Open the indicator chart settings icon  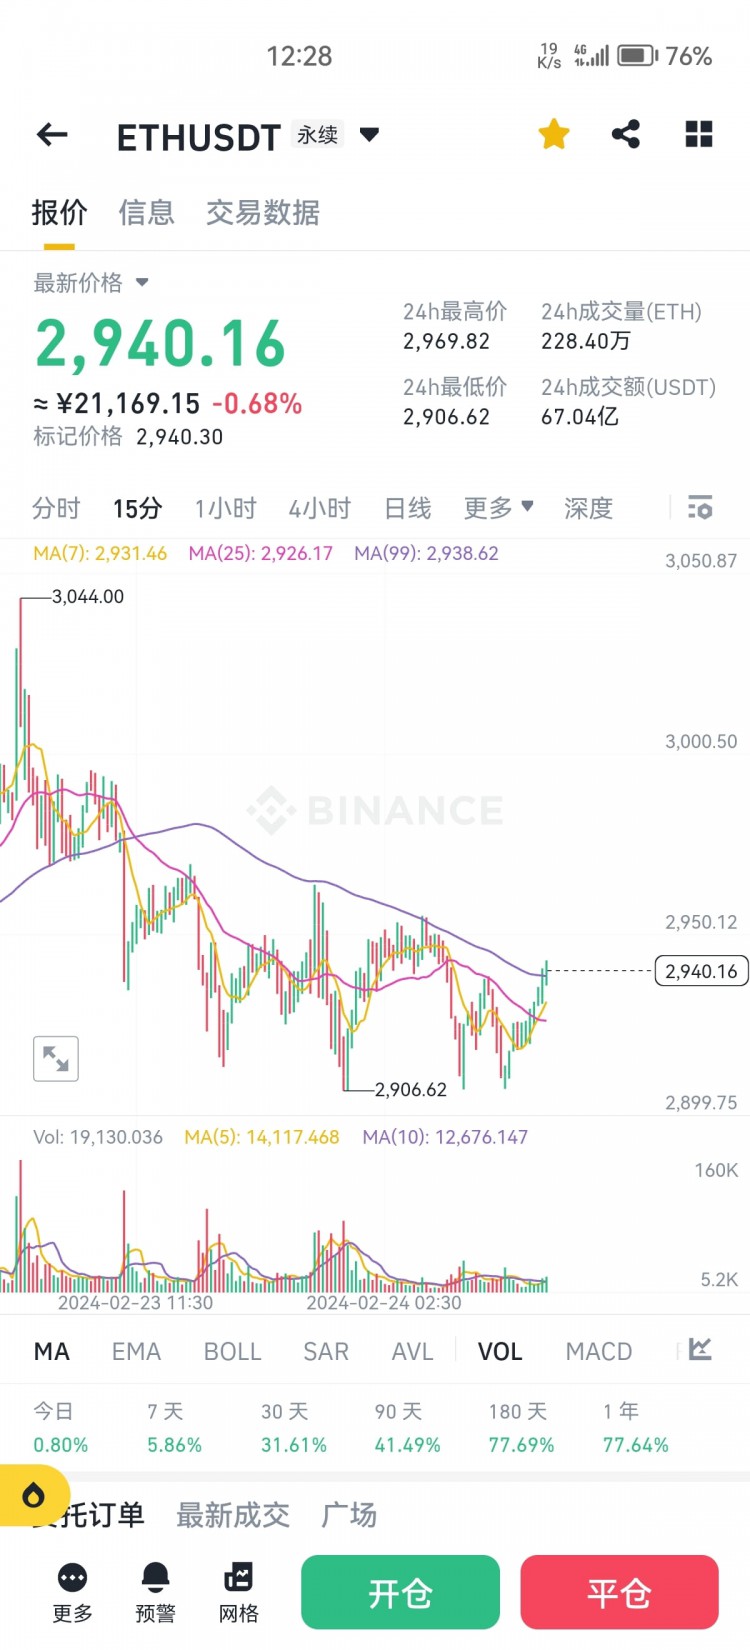pyautogui.click(x=700, y=1350)
